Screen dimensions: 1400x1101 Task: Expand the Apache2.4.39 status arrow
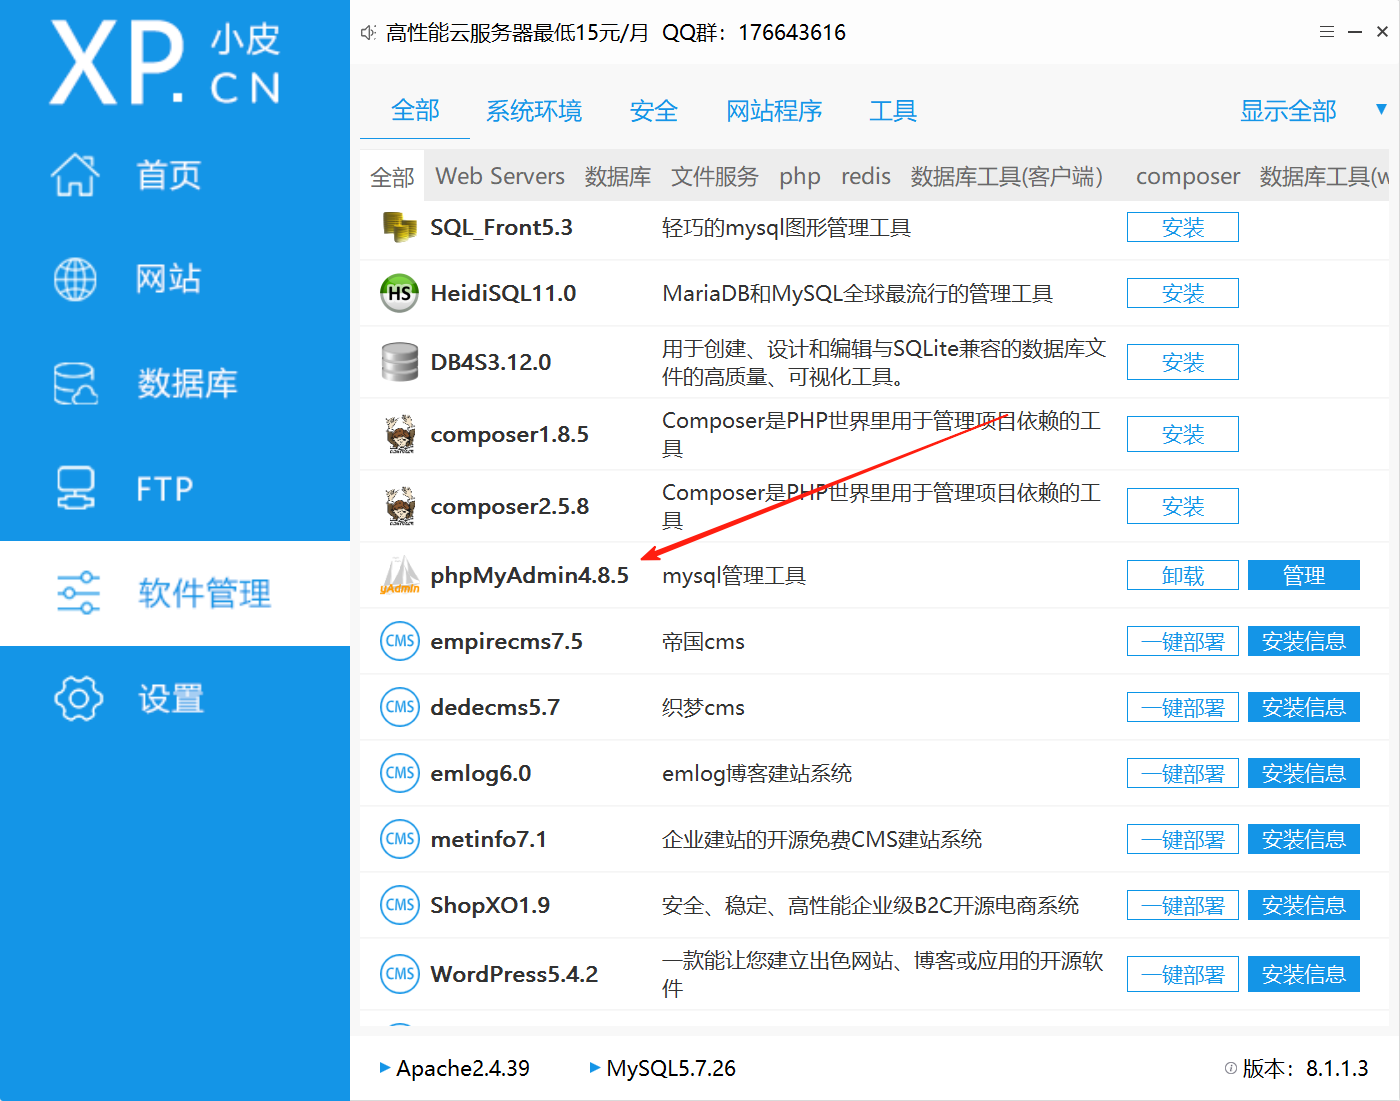point(385,1068)
